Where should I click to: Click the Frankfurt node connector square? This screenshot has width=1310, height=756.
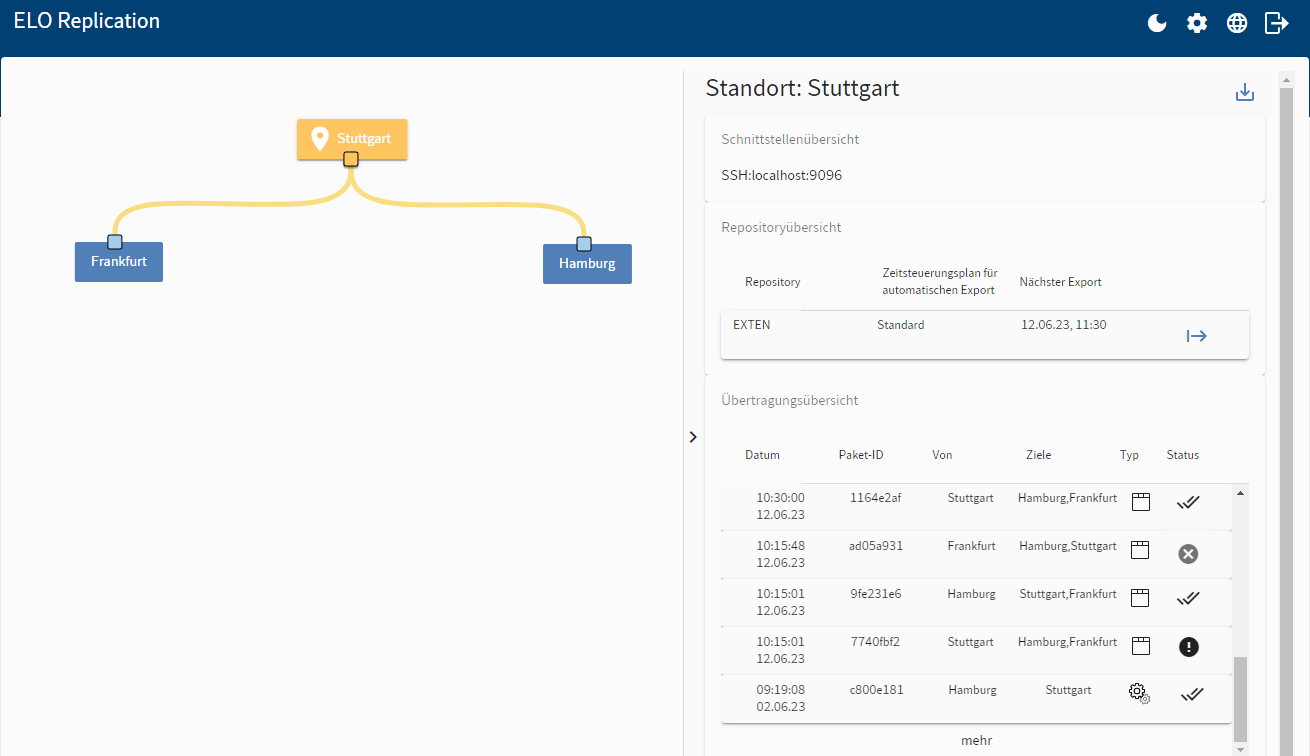(x=115, y=241)
